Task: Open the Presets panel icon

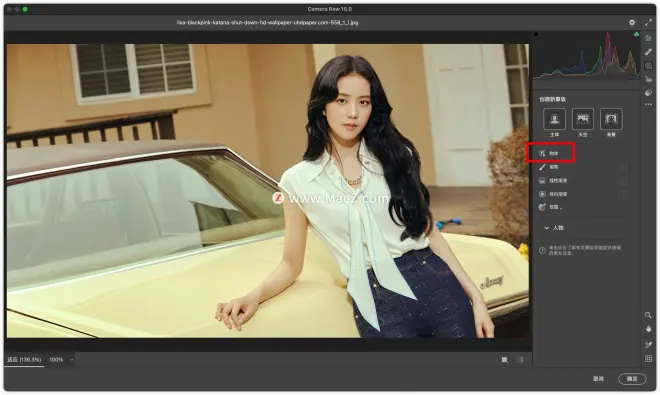Action: click(648, 93)
